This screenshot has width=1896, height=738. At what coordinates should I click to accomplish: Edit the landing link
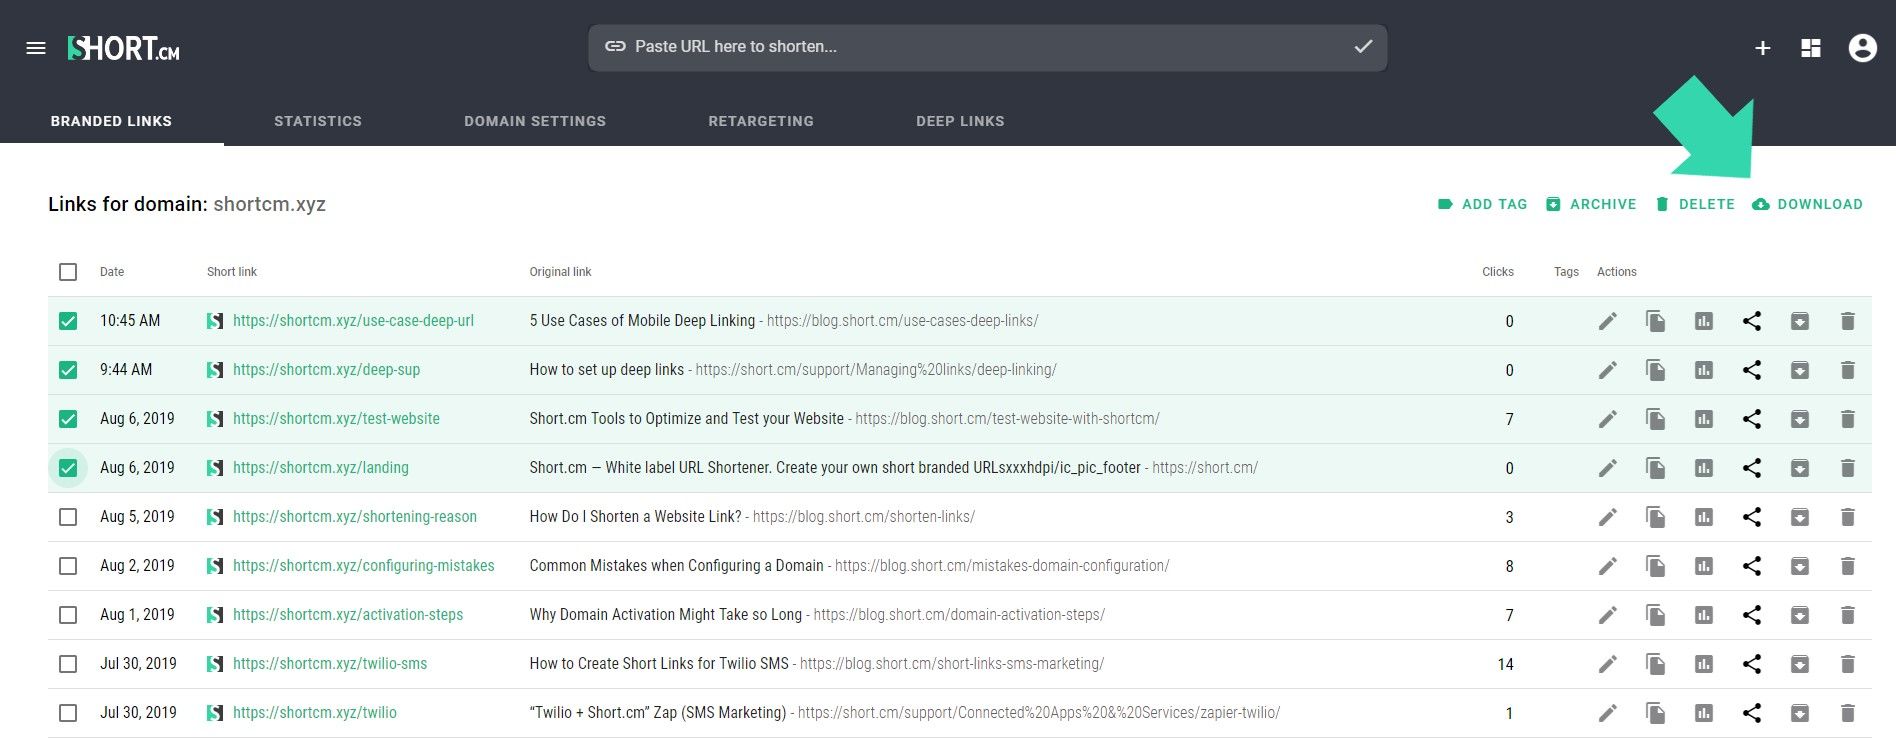click(1608, 468)
